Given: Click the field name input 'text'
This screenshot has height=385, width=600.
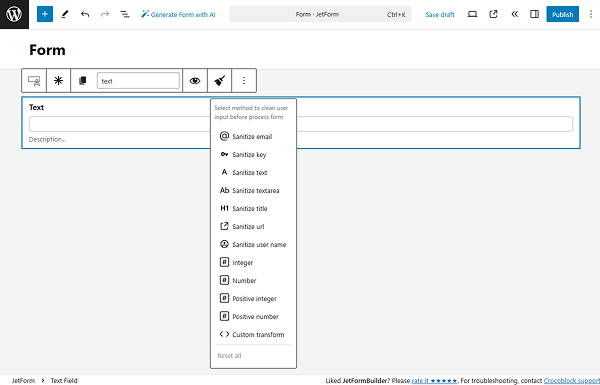Looking at the screenshot, I should [138, 81].
